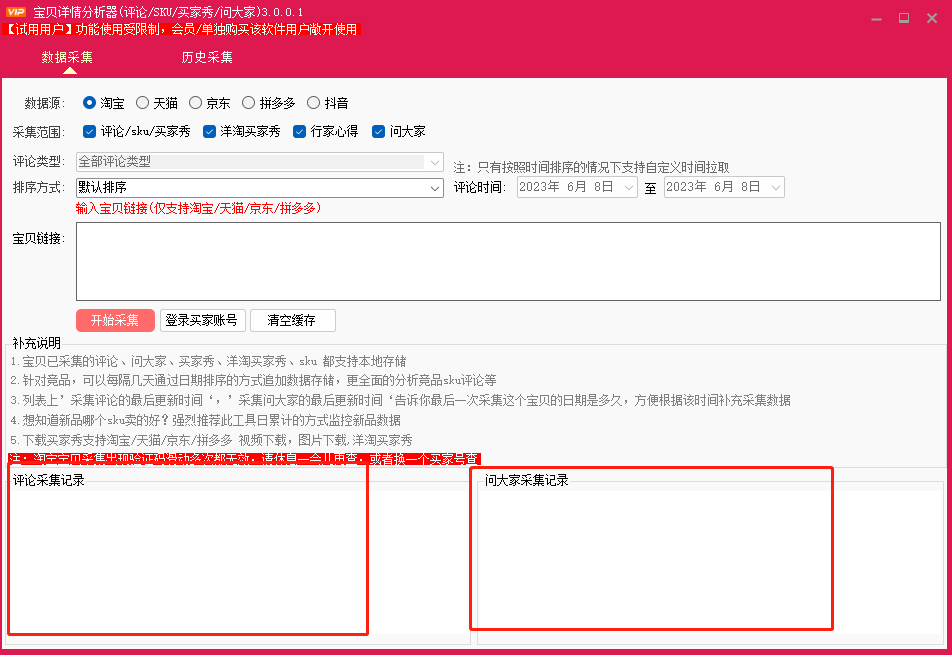The width and height of the screenshot is (952, 655).
Task: Click the 登录买家账号 button
Action: [x=203, y=321]
